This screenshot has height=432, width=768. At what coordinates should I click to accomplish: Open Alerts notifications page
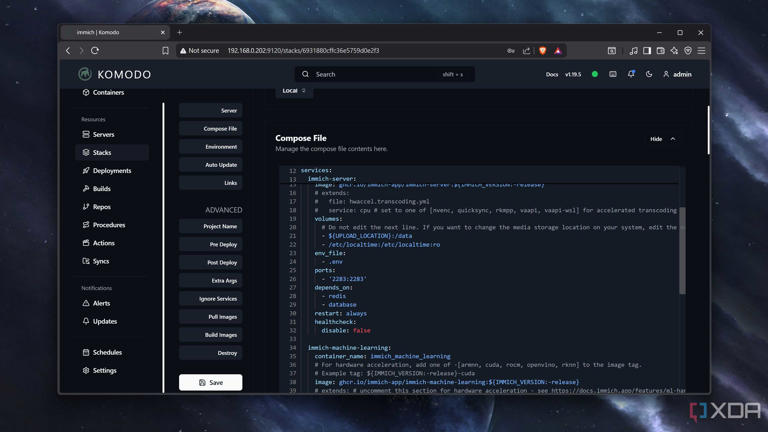pyautogui.click(x=101, y=303)
